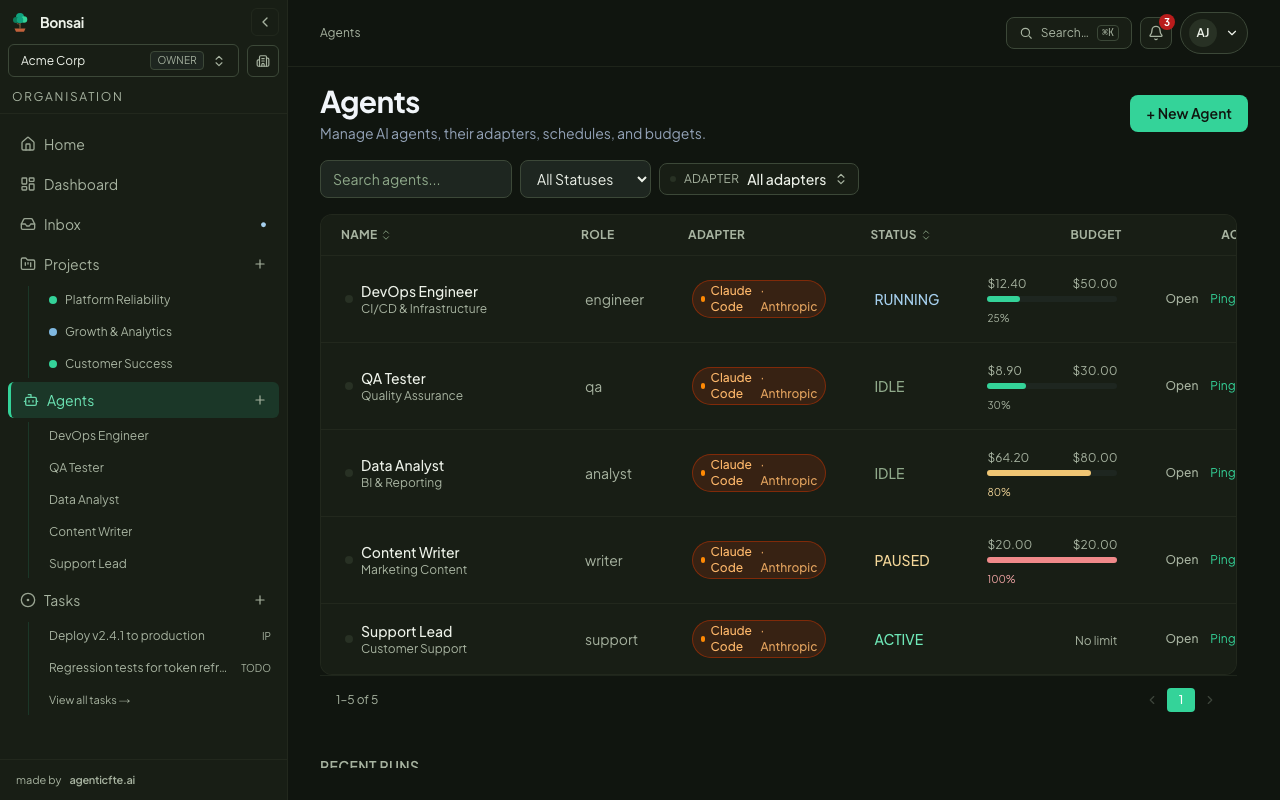The width and height of the screenshot is (1280, 800).
Task: Ping the QA Tester agent
Action: pos(1223,386)
